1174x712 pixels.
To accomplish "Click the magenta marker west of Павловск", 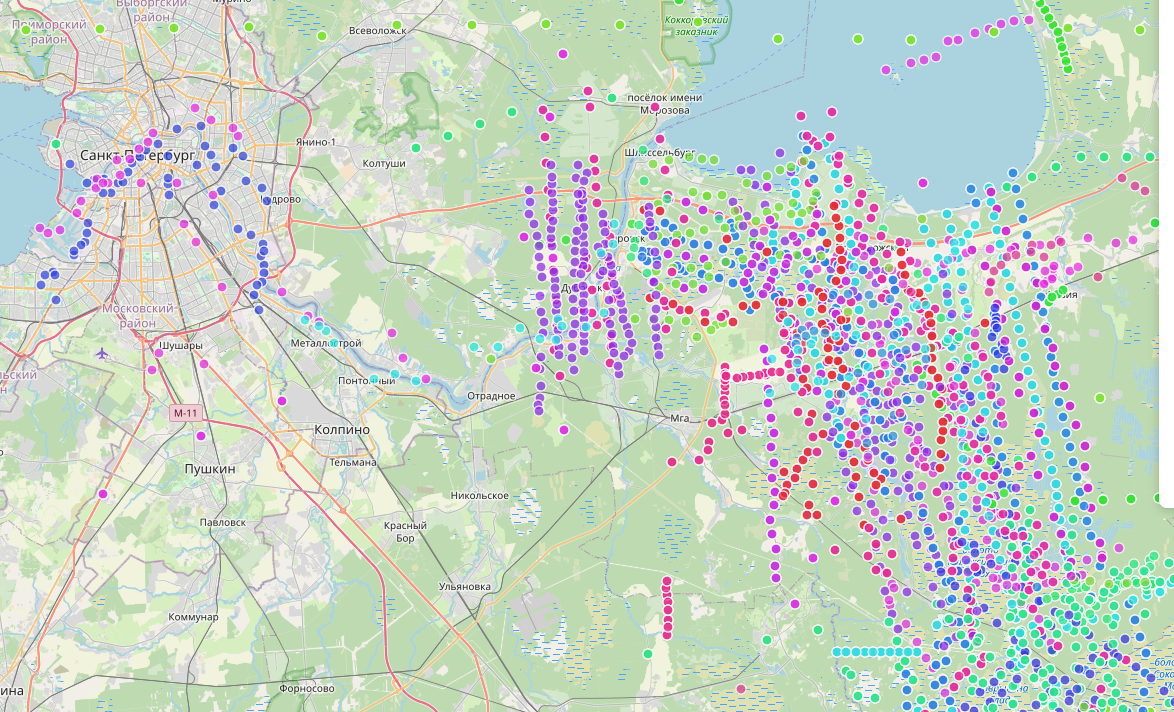I will [103, 494].
